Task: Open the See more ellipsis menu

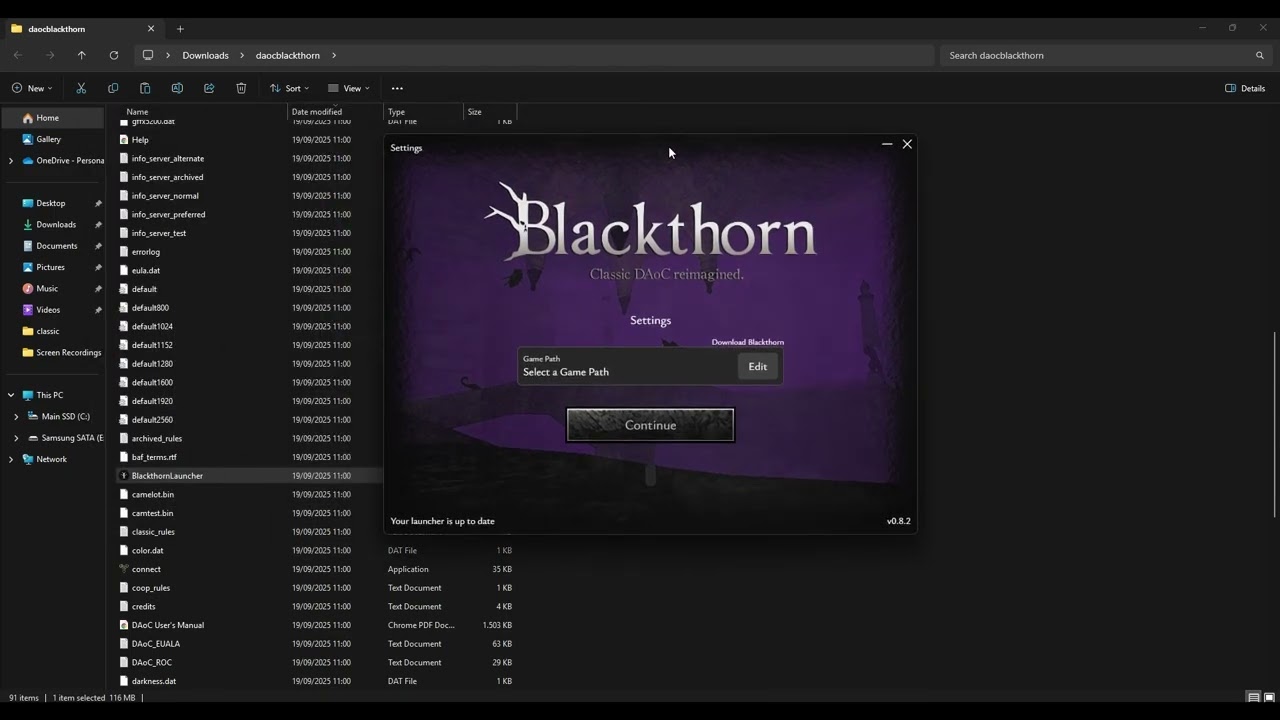Action: point(397,88)
